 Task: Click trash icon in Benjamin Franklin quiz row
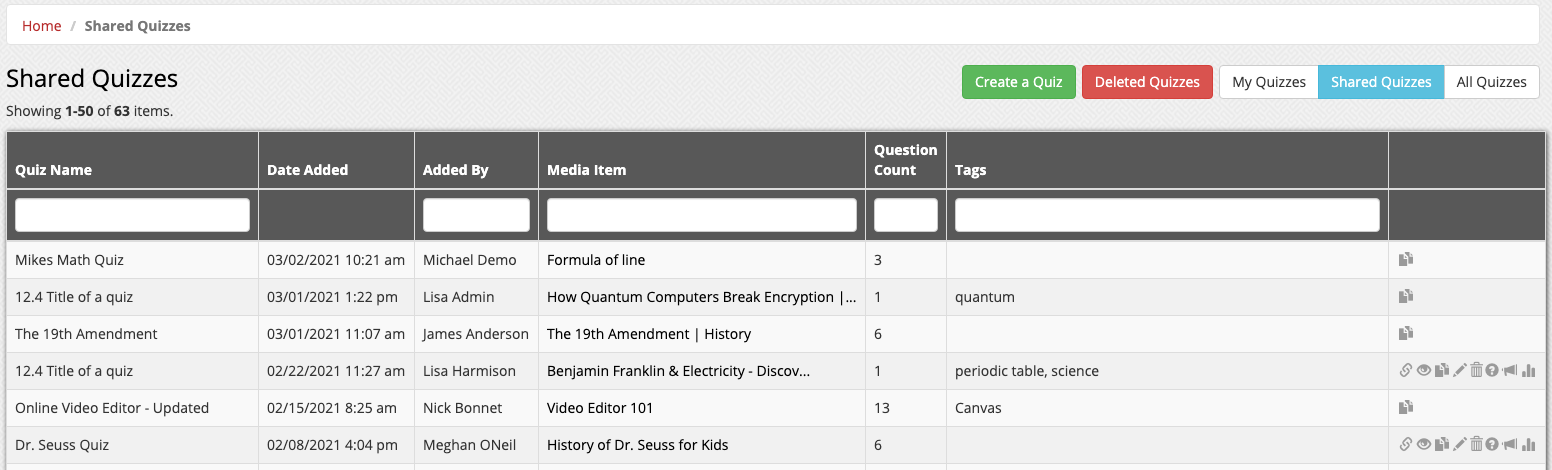(x=1476, y=371)
